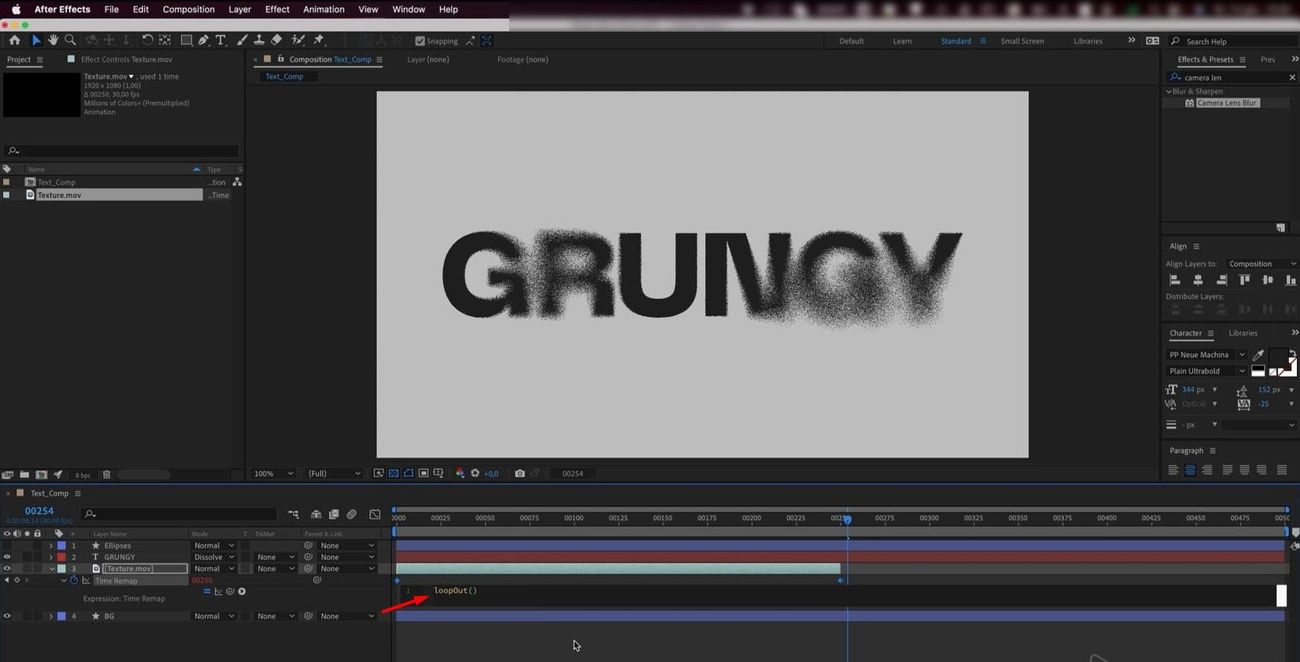1300x662 pixels.
Task: Click the eyedropper in the Character panel
Action: tap(1258, 355)
